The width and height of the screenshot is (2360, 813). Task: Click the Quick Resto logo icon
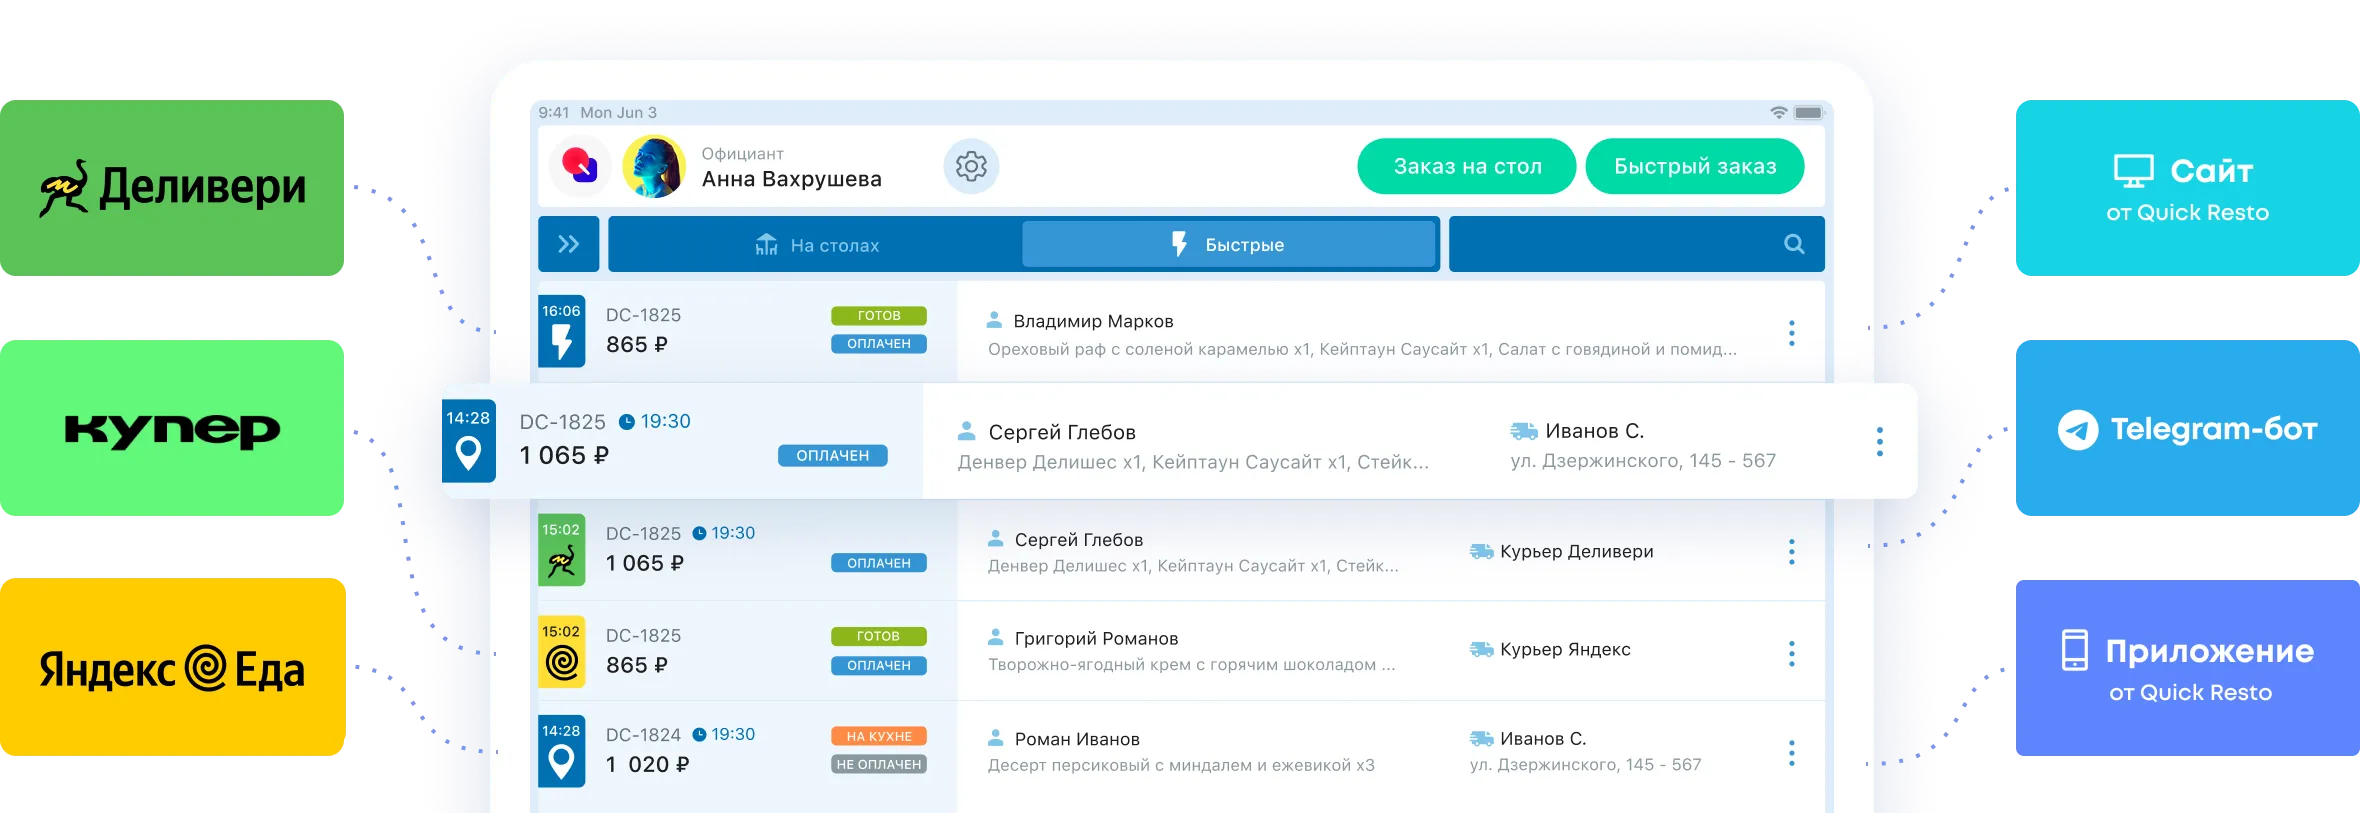point(580,165)
